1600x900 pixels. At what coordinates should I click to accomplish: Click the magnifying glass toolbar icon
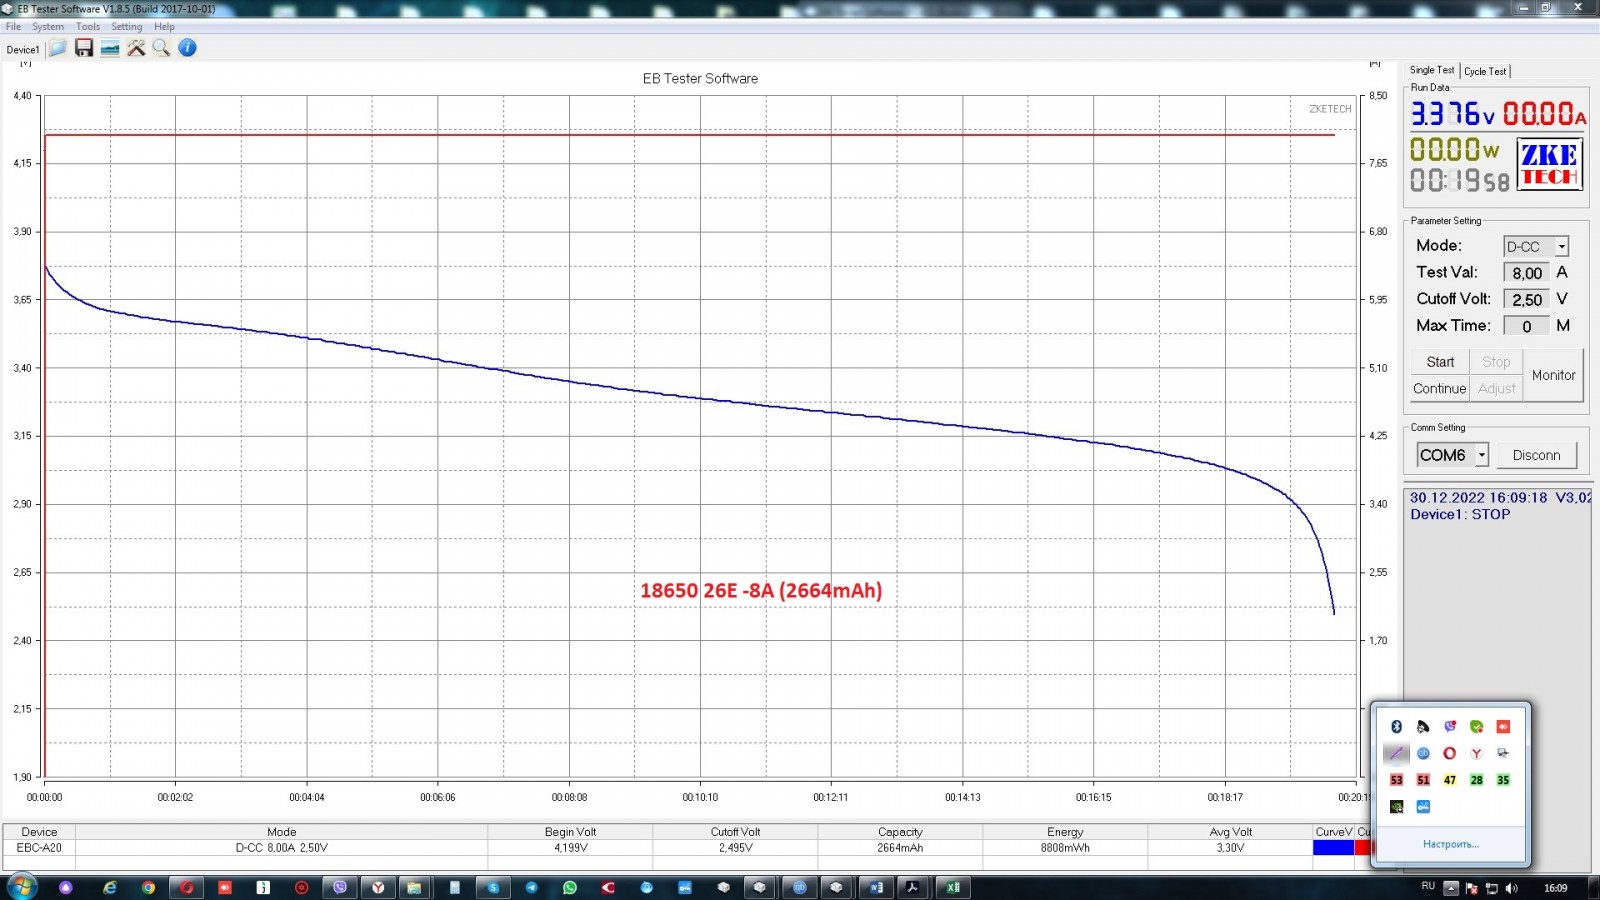click(161, 48)
